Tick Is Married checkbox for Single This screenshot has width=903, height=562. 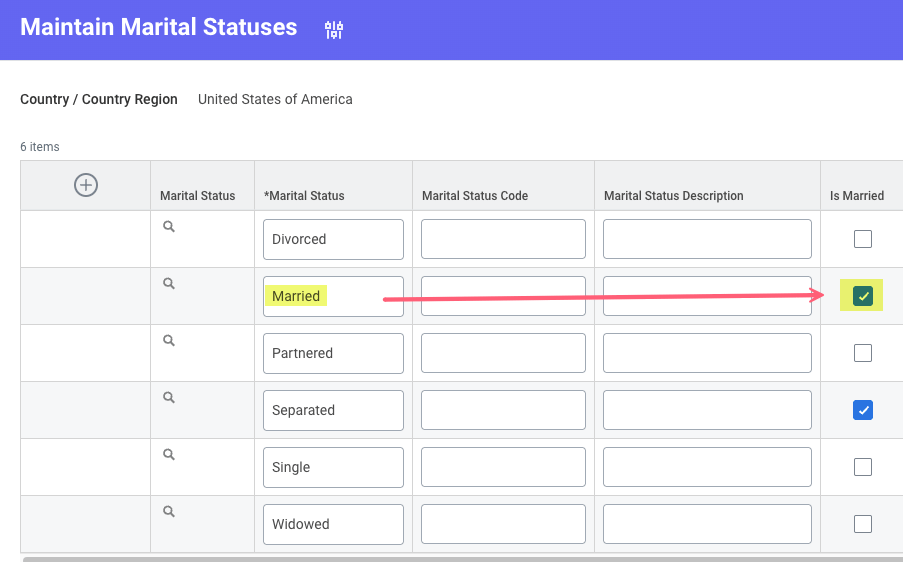[863, 467]
